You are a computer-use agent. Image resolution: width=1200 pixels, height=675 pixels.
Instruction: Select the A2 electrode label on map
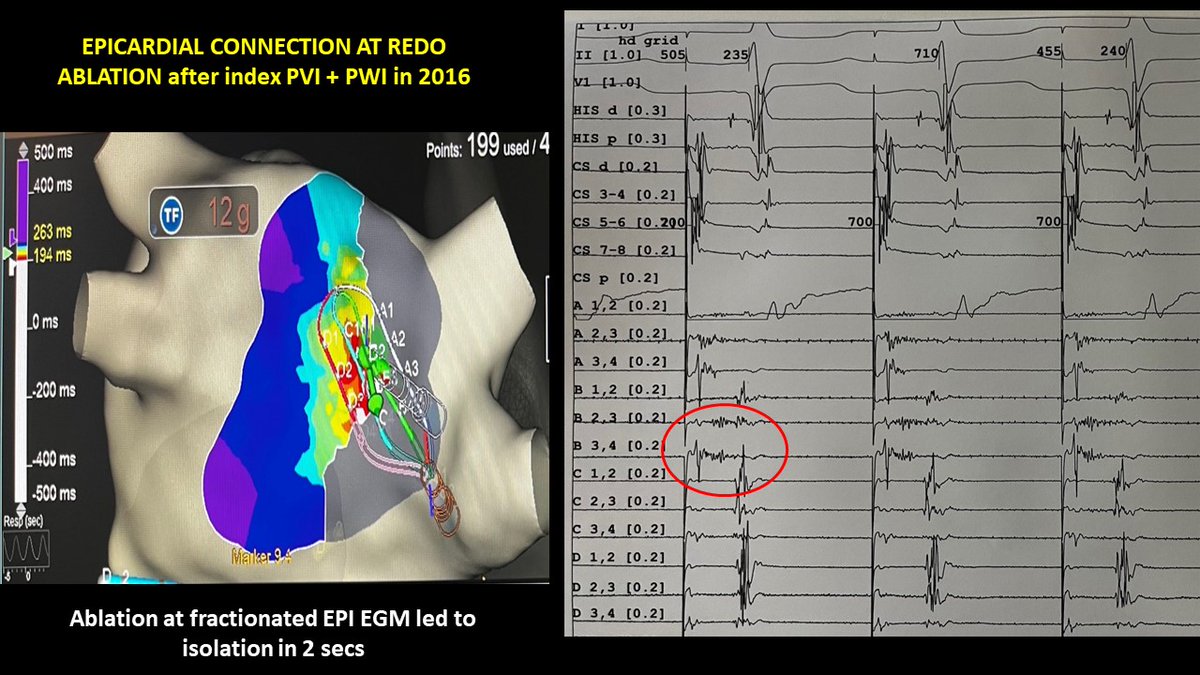tap(397, 339)
